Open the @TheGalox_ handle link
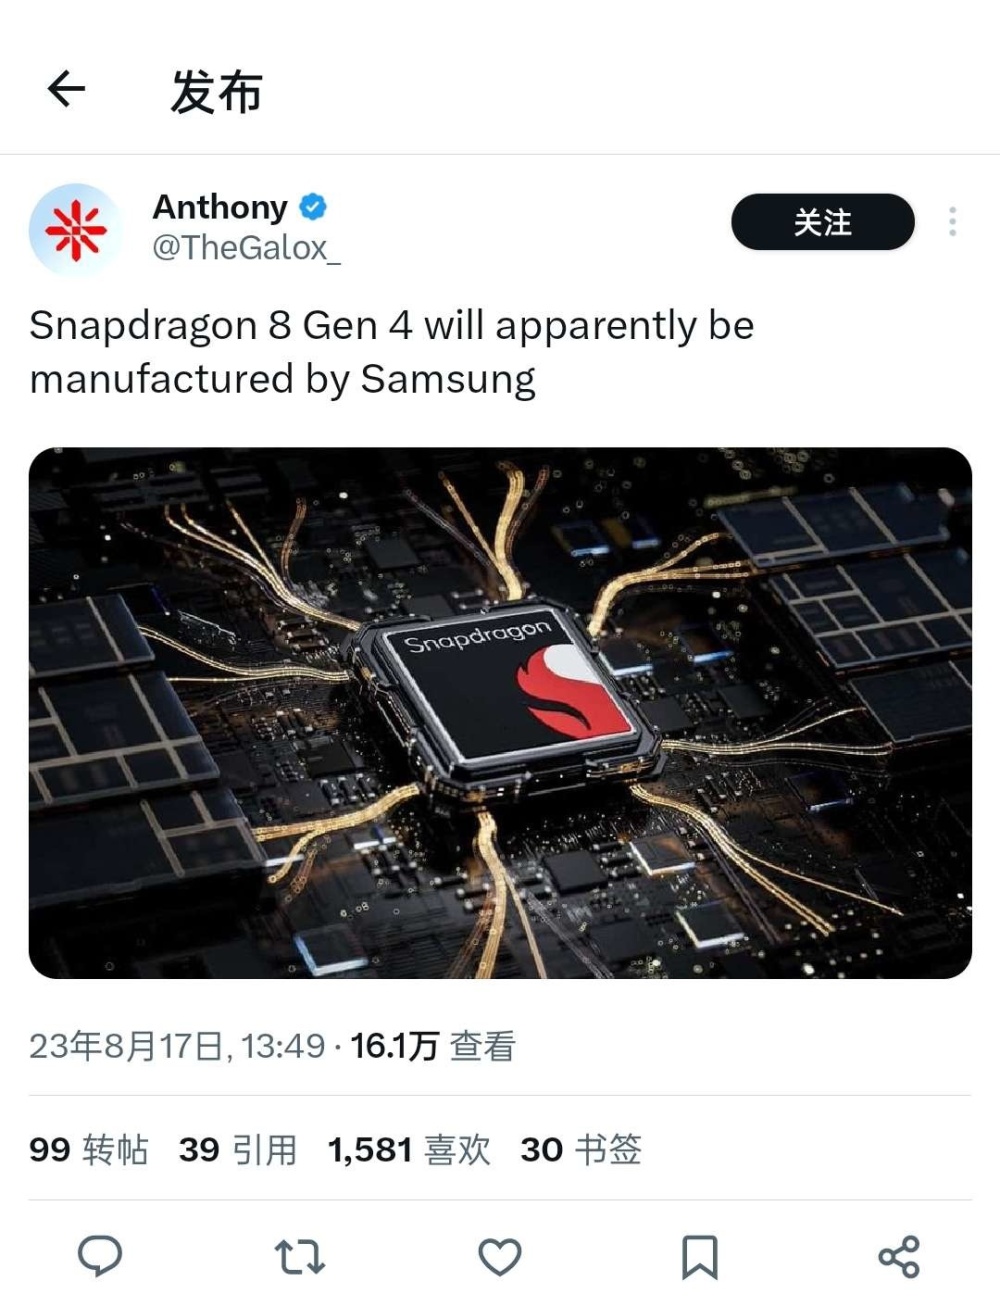1000x1306 pixels. 246,248
